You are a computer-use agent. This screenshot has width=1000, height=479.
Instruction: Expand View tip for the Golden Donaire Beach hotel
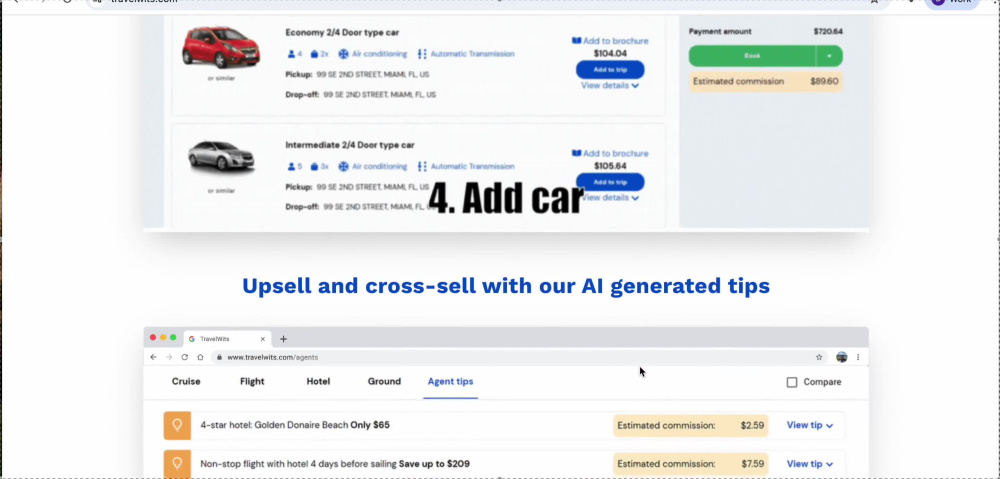[809, 425]
